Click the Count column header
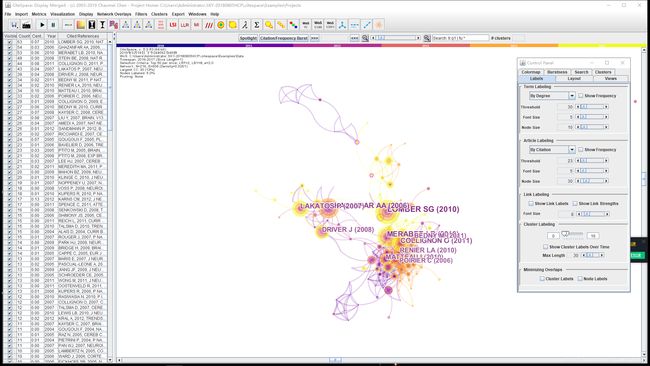The image size is (650, 366). click(x=24, y=36)
